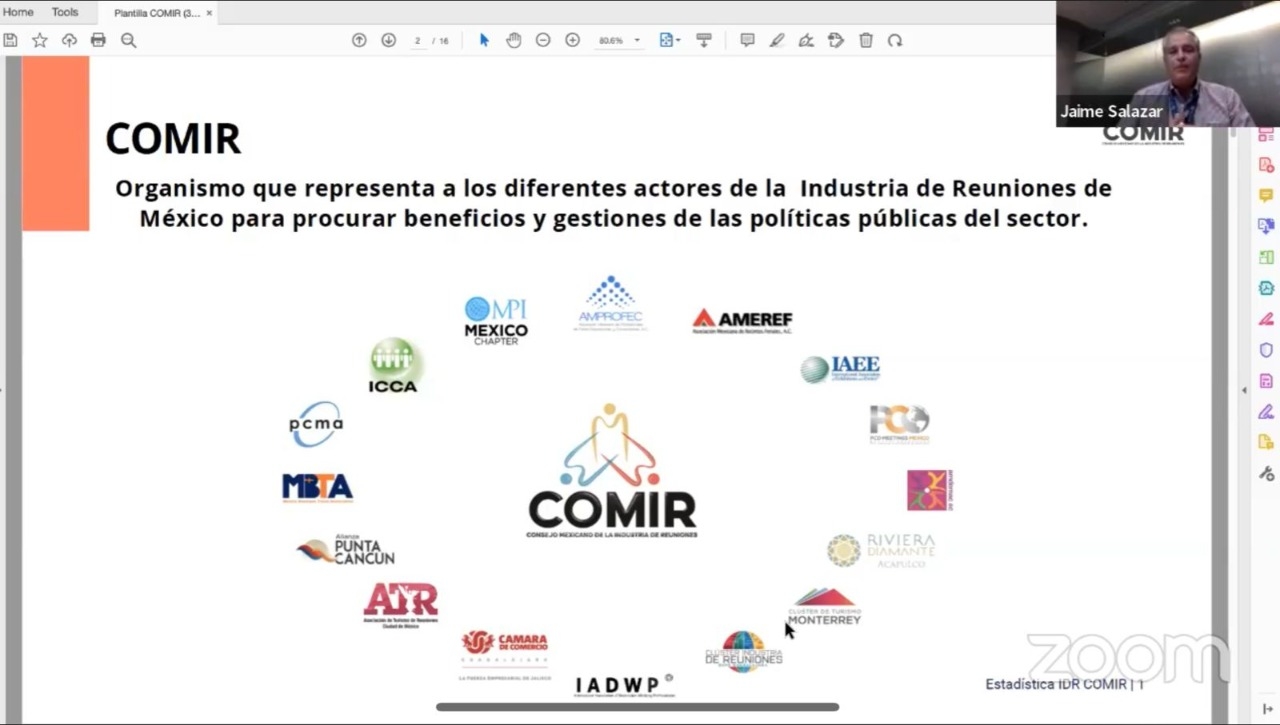The width and height of the screenshot is (1280, 725).
Task: Collapse the right tools pane arrow
Action: click(x=1244, y=390)
